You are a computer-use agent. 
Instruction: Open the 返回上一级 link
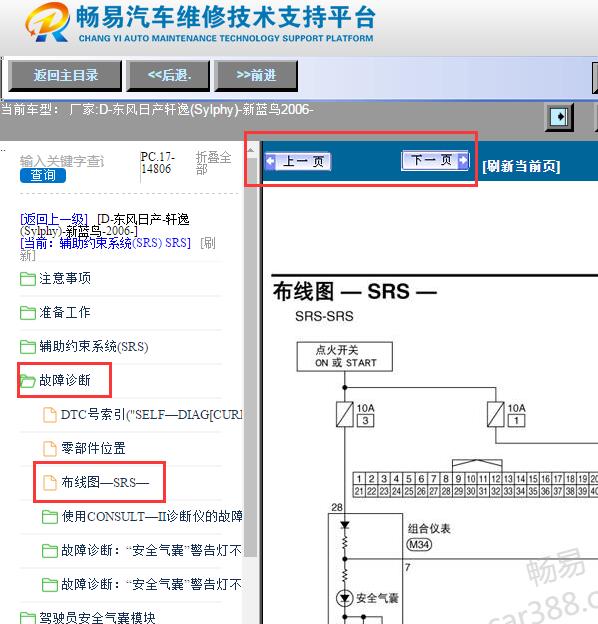(54, 219)
